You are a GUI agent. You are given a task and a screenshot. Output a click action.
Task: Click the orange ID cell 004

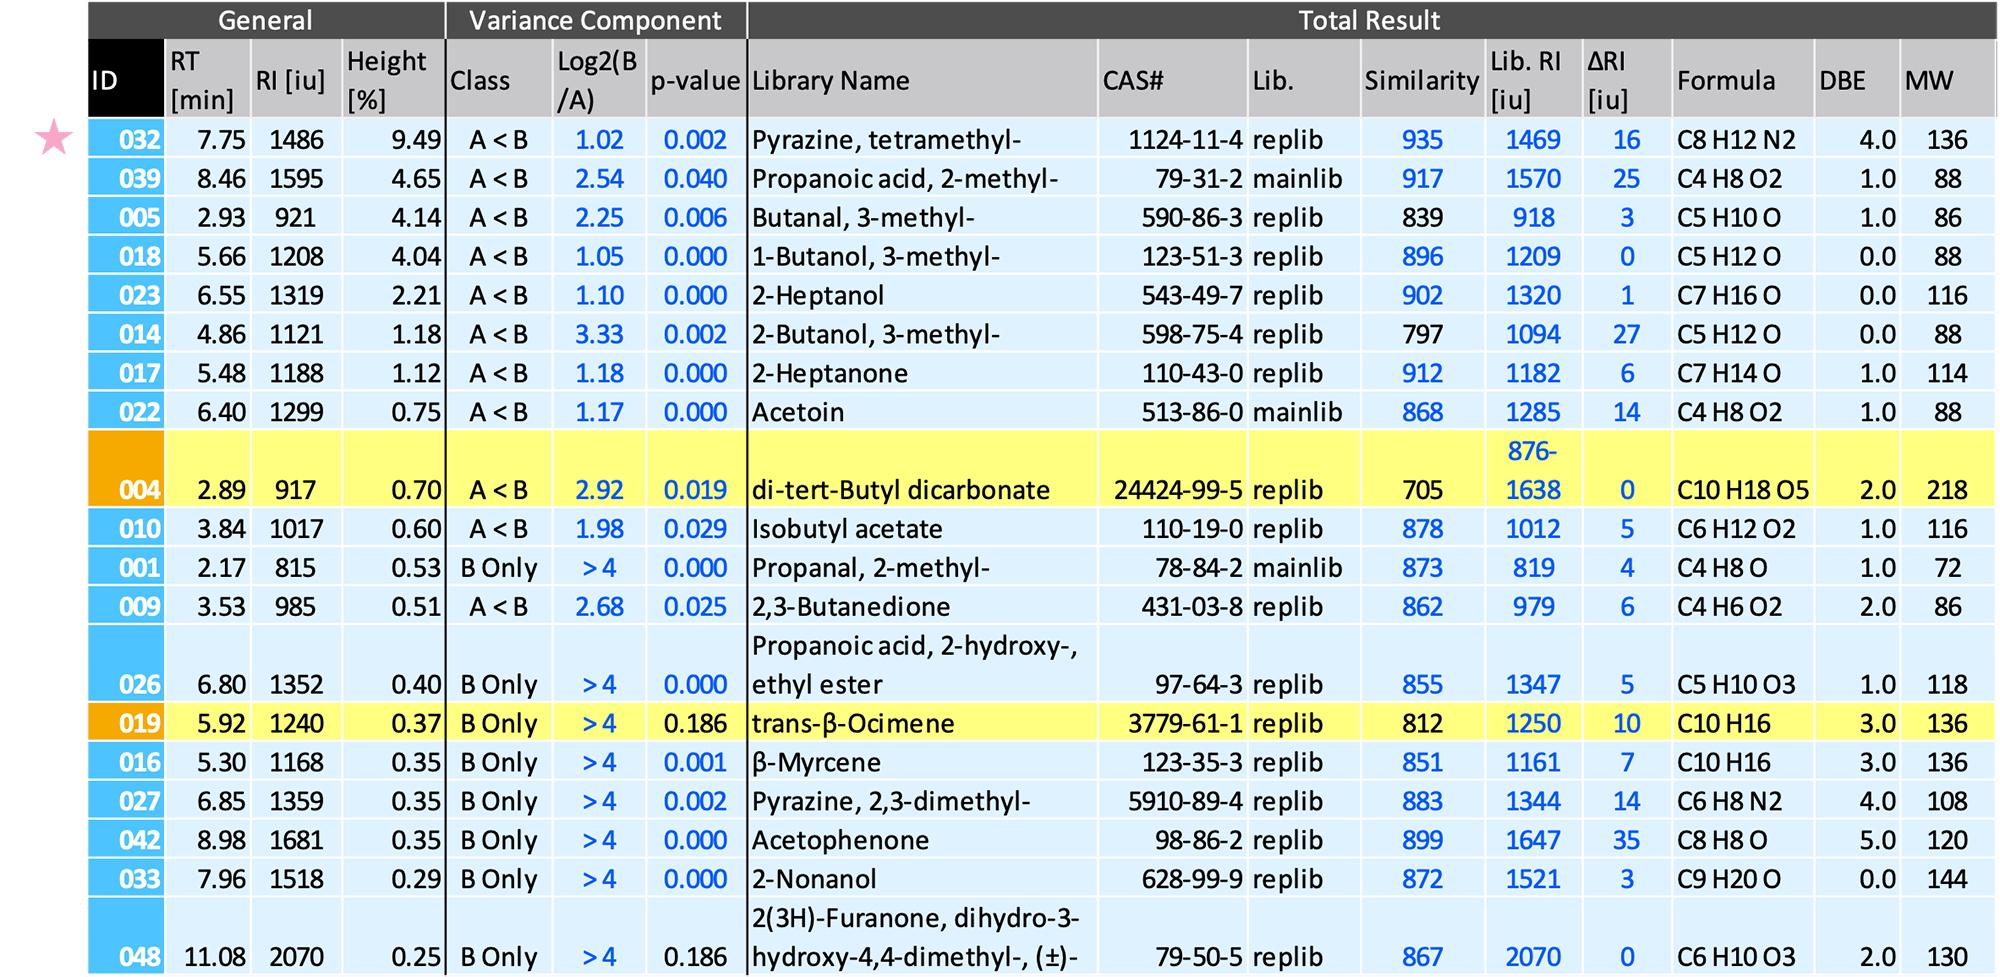127,470
